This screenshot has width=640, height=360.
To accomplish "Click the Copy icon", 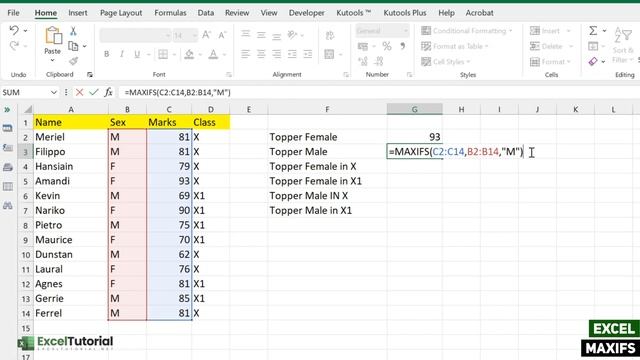I will (x=73, y=46).
